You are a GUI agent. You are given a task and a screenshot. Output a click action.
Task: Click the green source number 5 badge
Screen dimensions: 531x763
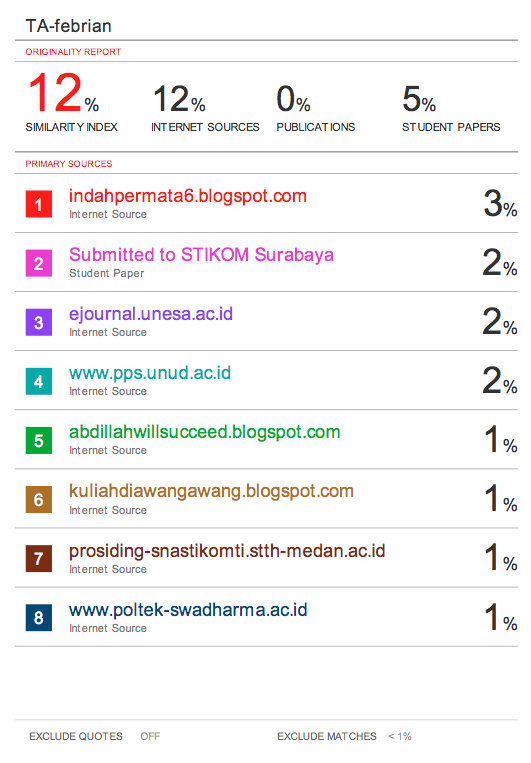[x=38, y=440]
